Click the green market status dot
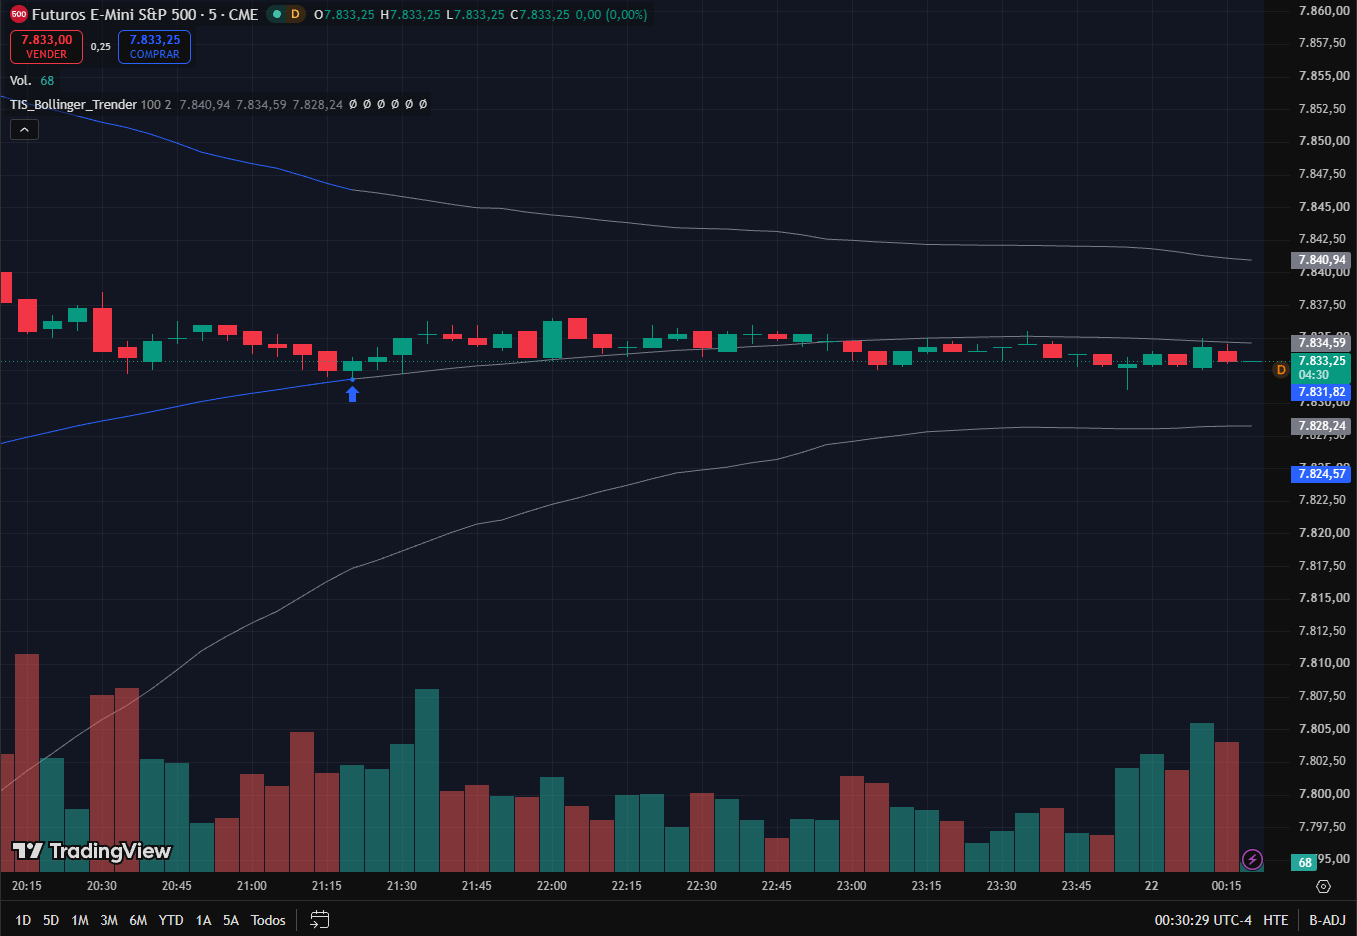This screenshot has width=1357, height=936. (x=277, y=14)
